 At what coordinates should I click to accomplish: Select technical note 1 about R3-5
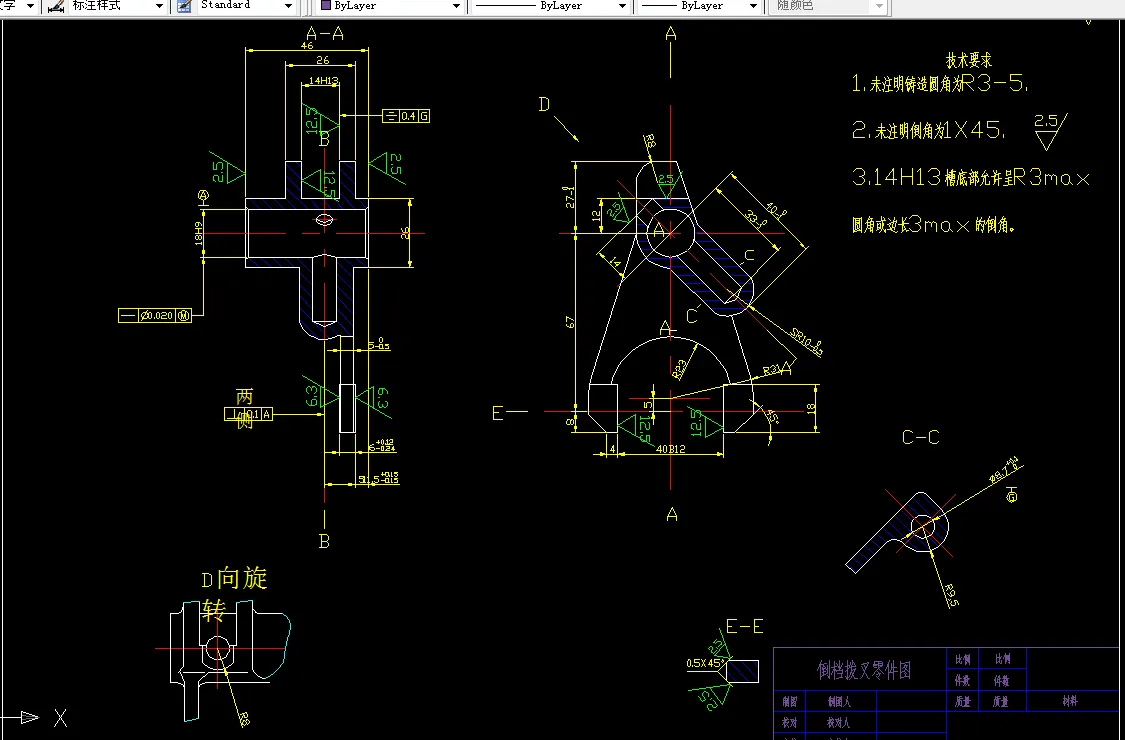[941, 83]
